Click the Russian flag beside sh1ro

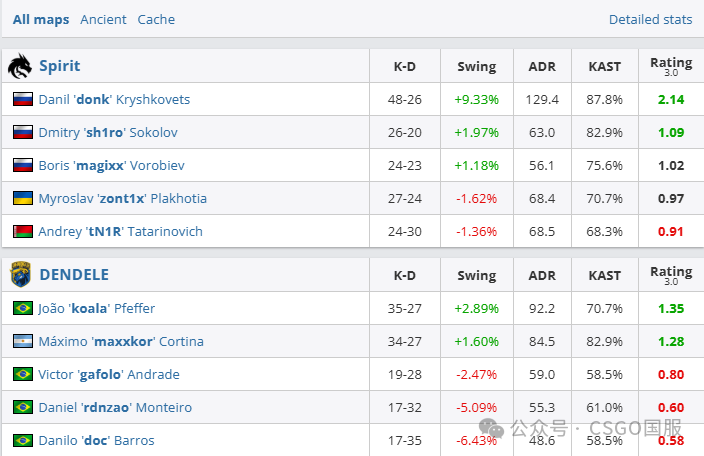pos(23,132)
